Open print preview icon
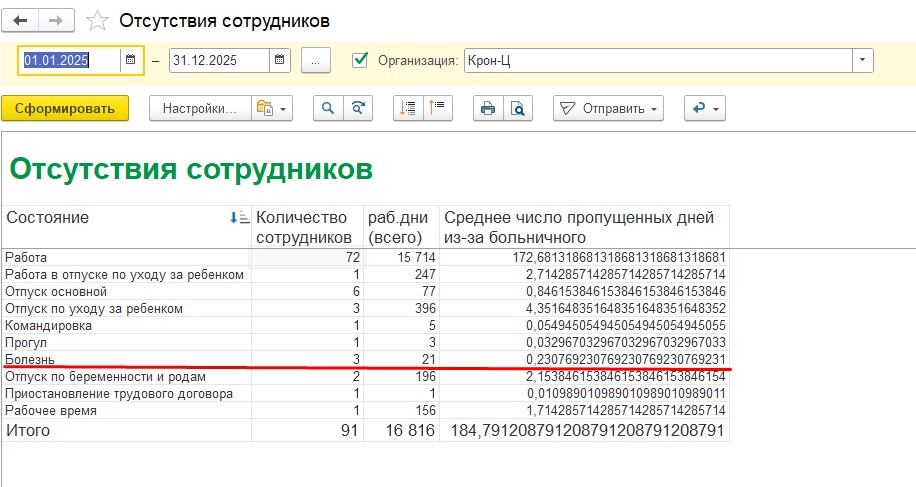 click(x=518, y=109)
